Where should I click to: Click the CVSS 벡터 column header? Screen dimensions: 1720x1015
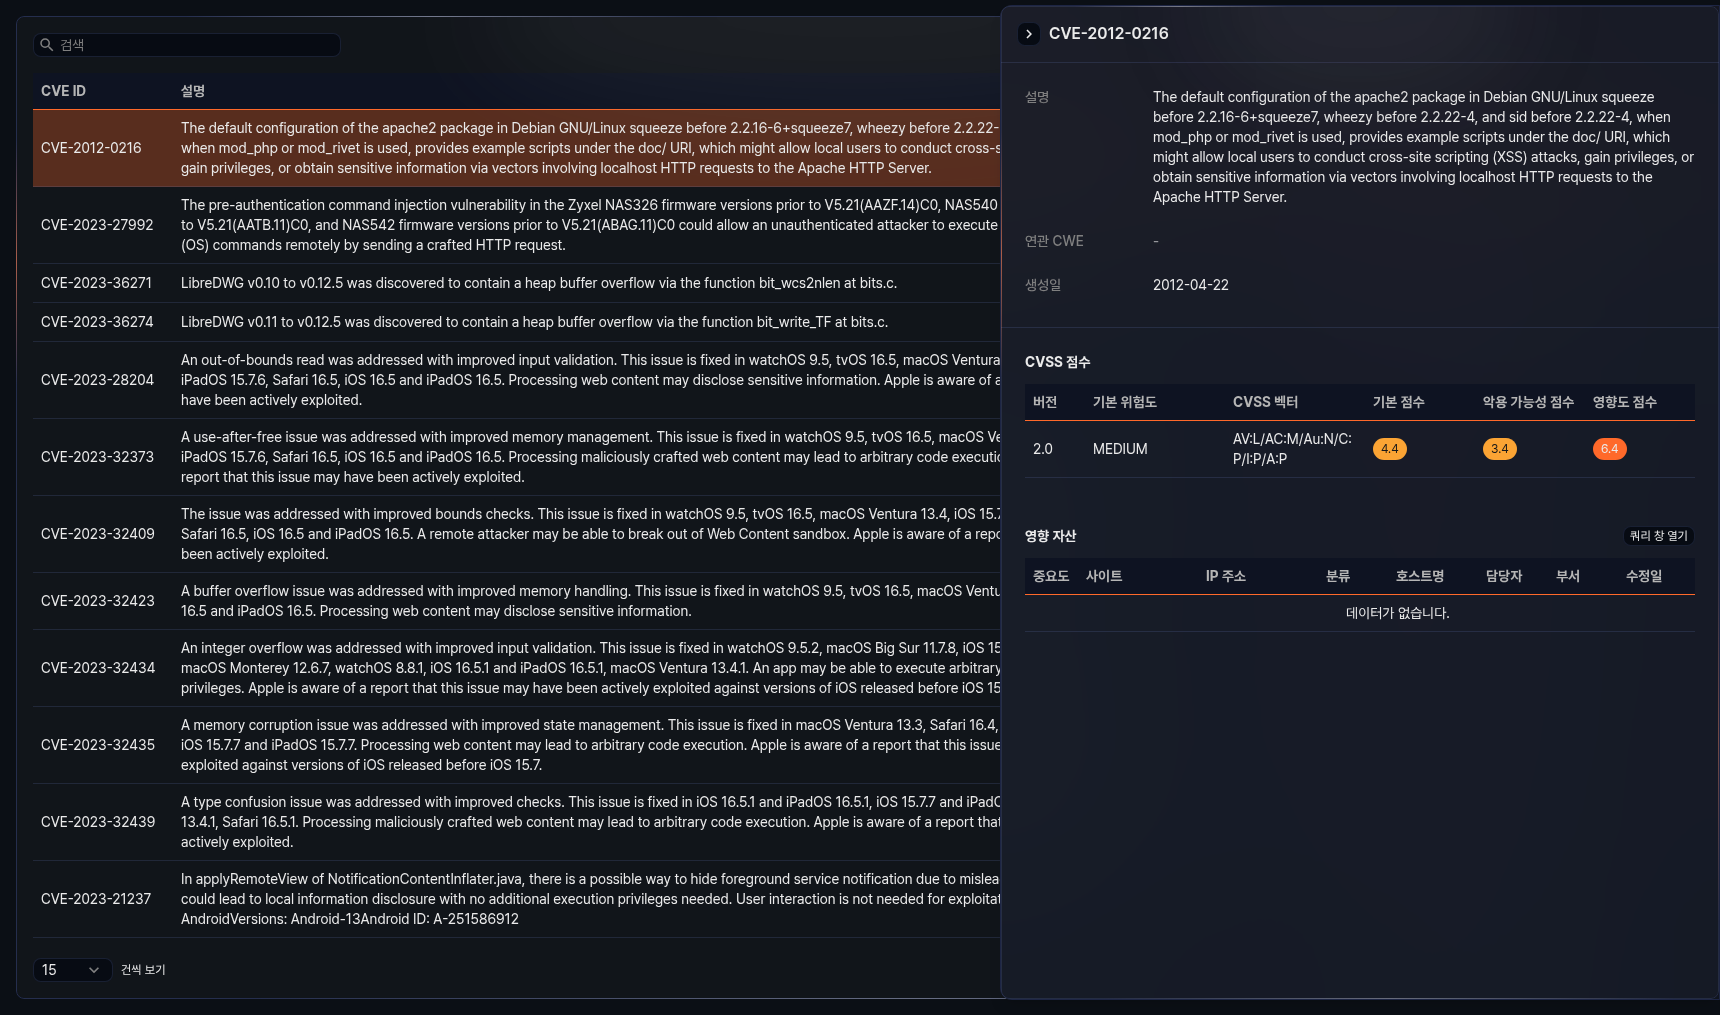1265,402
